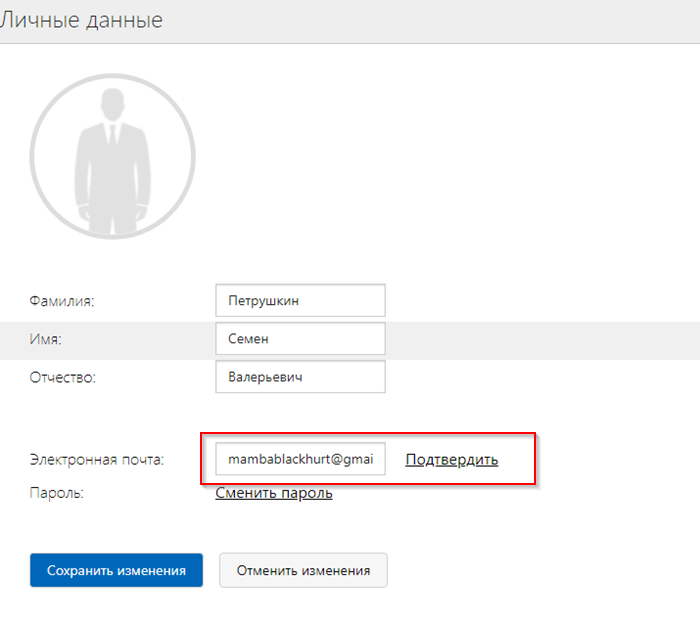
Task: Focus the Имя field containing Семен
Action: click(299, 338)
